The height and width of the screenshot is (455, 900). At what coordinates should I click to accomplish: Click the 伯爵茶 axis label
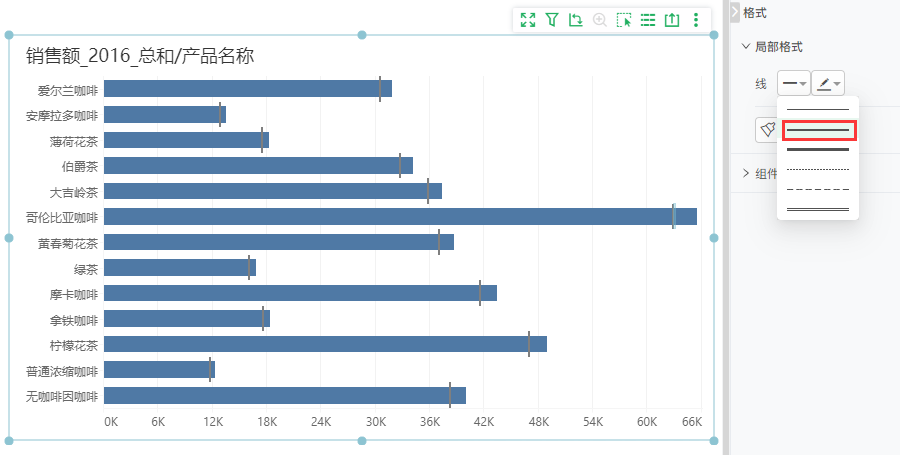click(80, 166)
